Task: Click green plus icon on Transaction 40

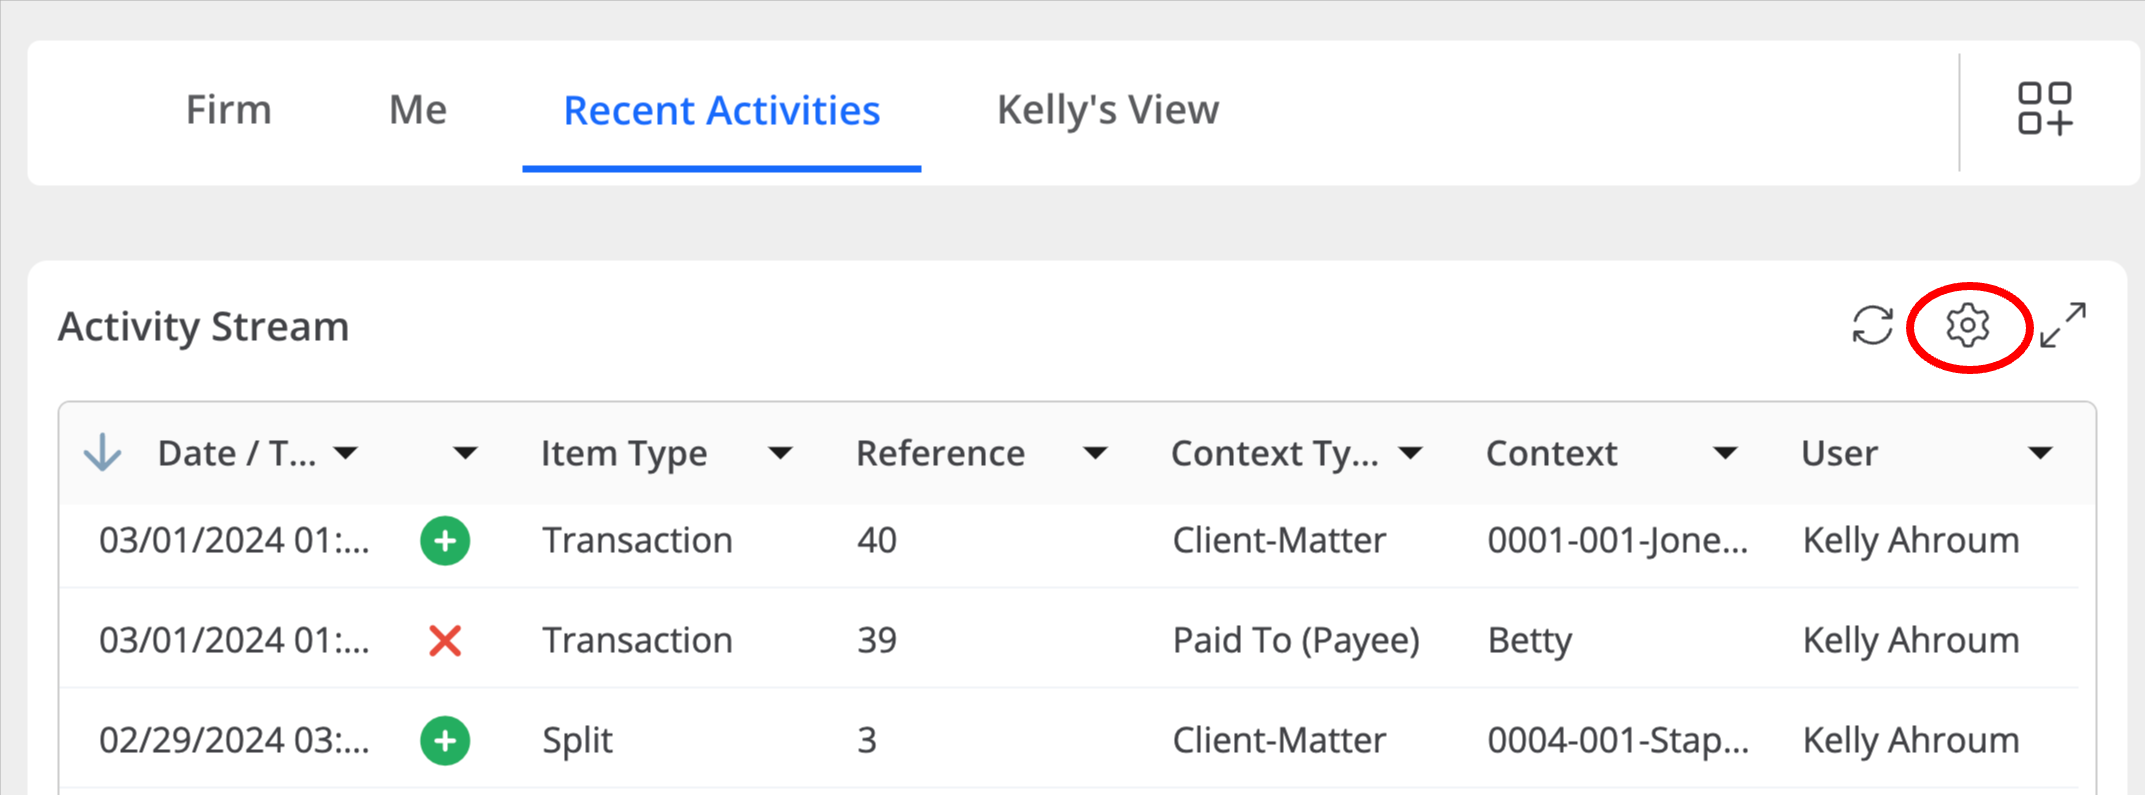Action: point(445,541)
